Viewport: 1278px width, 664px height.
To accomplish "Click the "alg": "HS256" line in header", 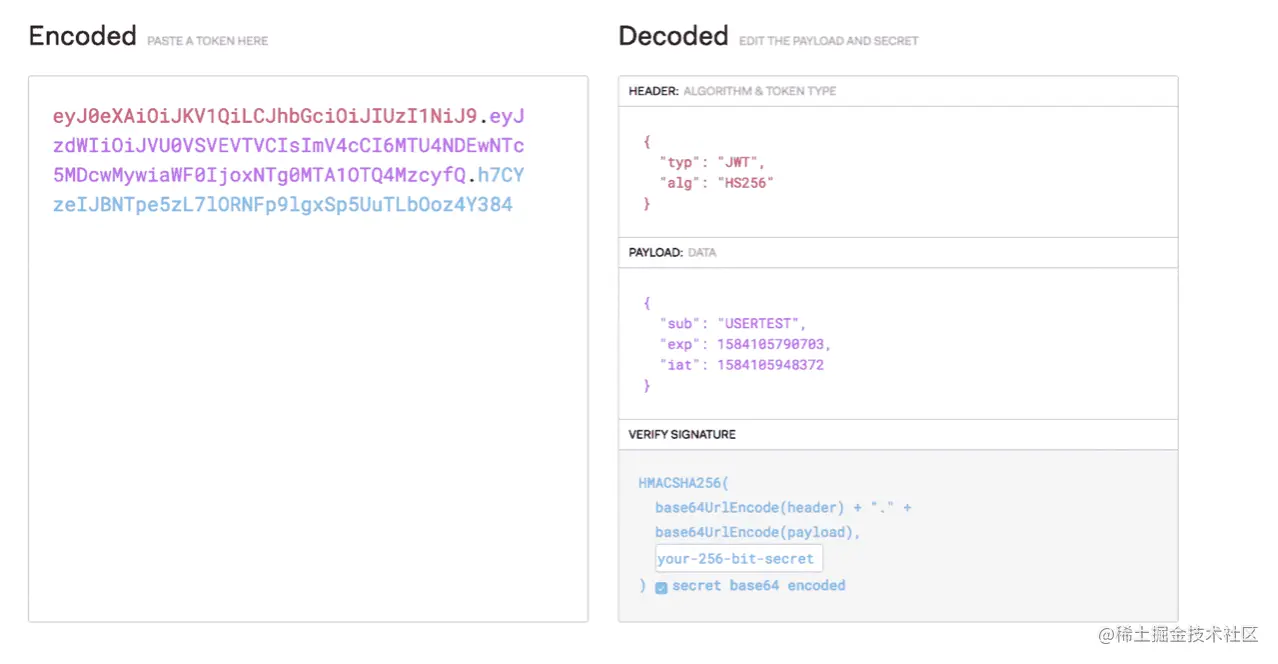I will [716, 183].
